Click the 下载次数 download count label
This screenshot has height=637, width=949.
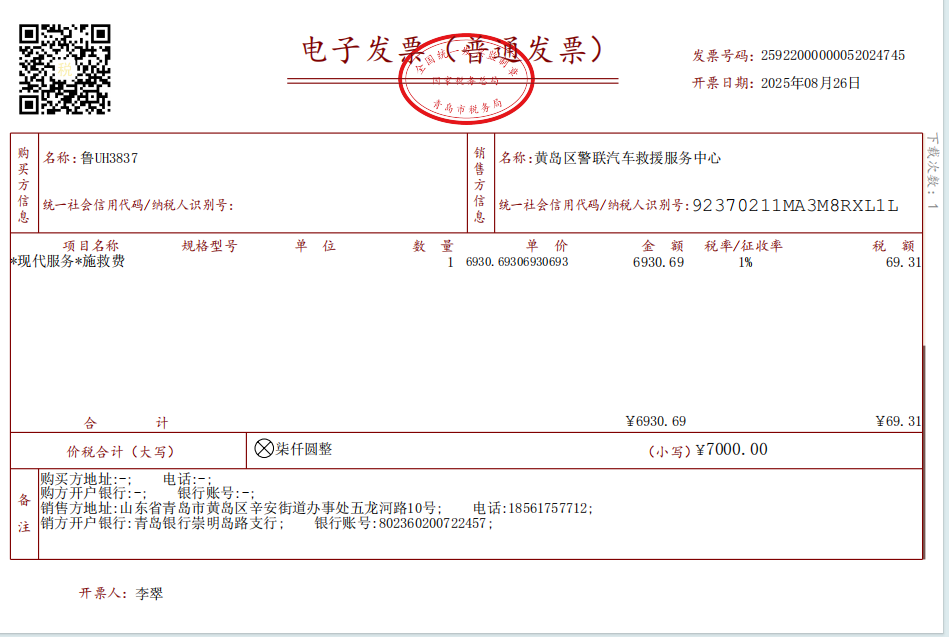tap(933, 172)
